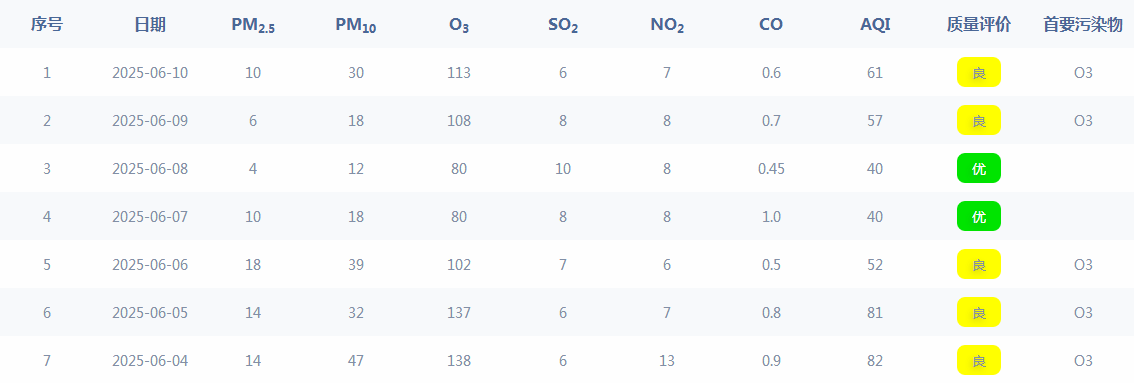1134x383 pixels.
Task: Click the 序号 column header
Action: 47,25
